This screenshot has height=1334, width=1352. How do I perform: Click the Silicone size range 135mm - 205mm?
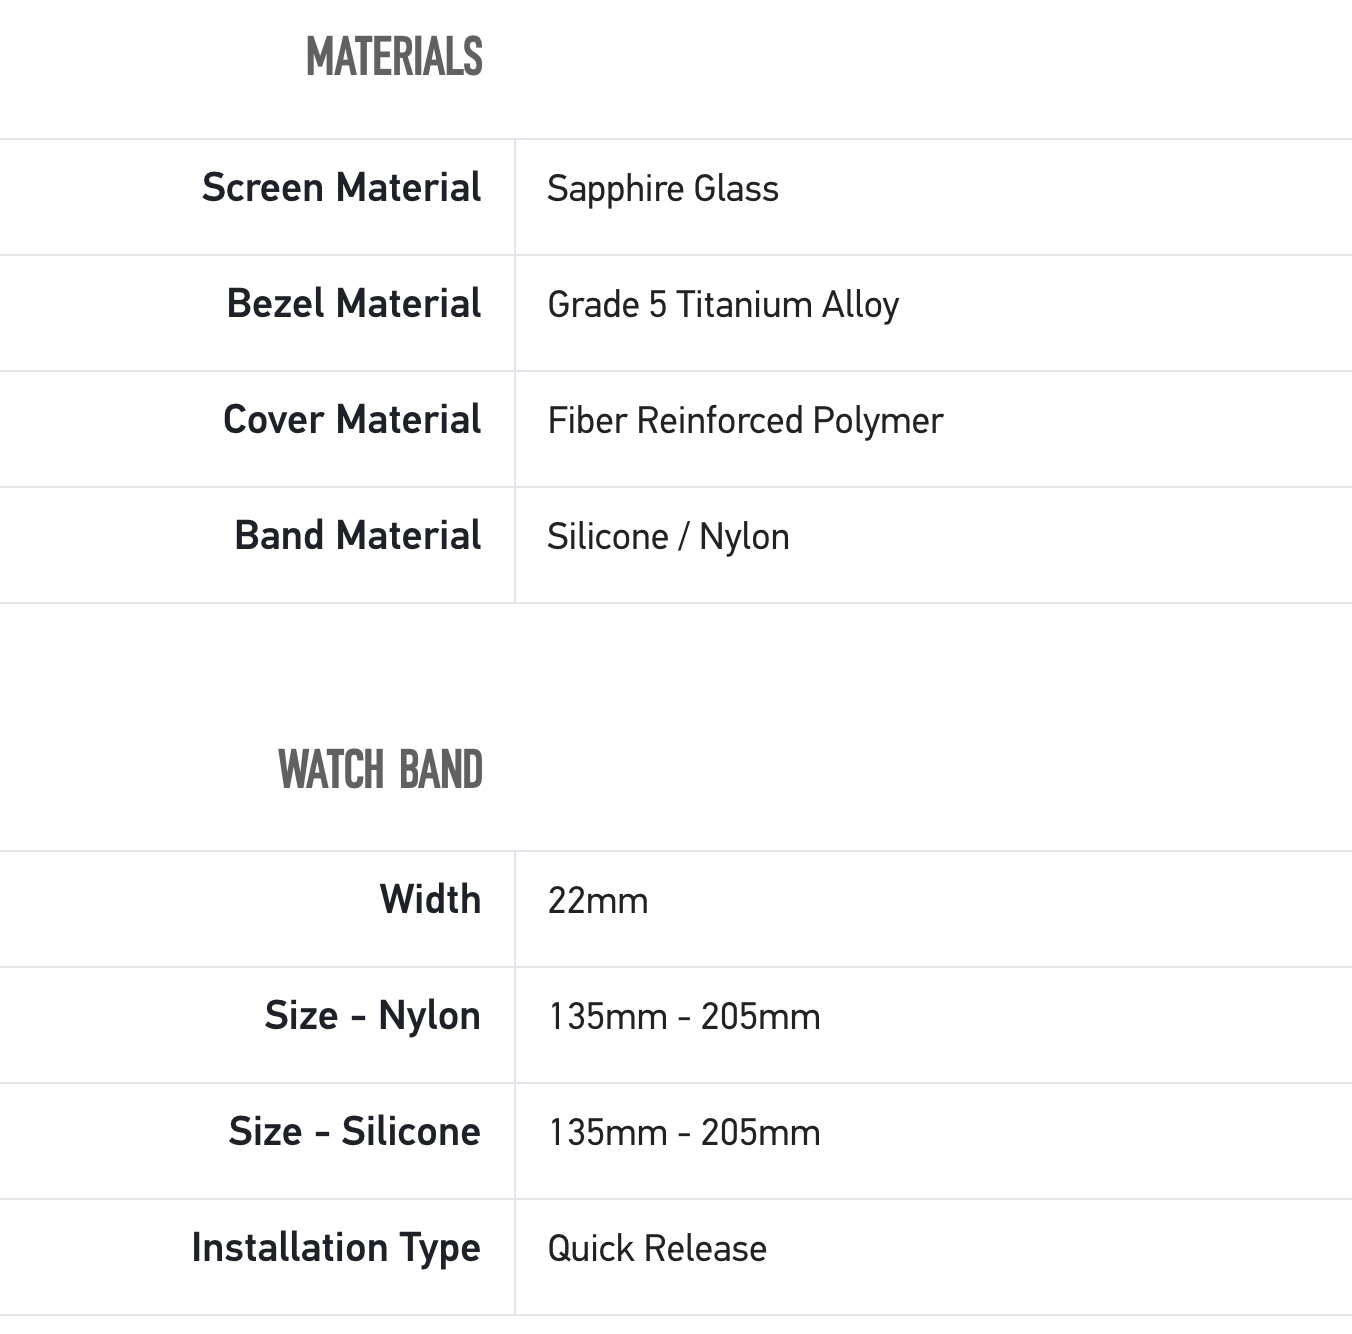coord(684,1133)
